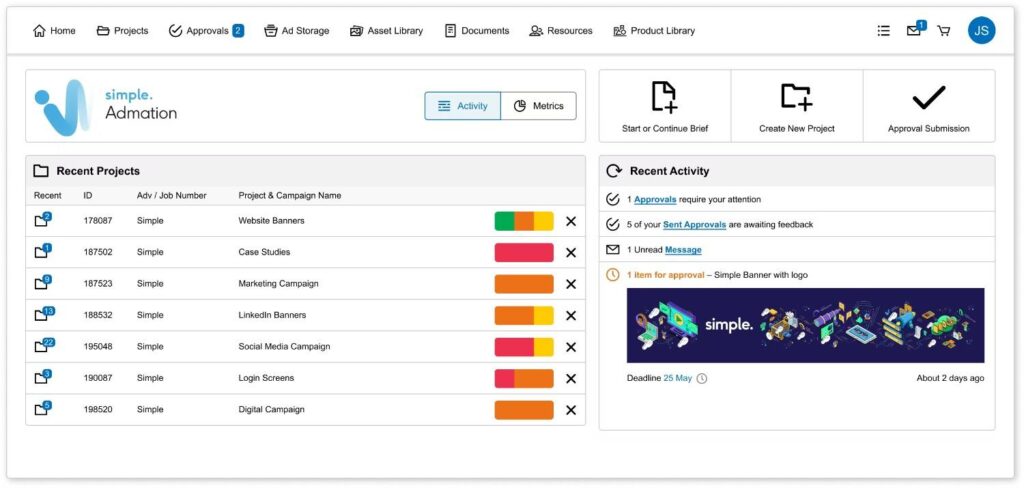Open the Home page

click(54, 31)
